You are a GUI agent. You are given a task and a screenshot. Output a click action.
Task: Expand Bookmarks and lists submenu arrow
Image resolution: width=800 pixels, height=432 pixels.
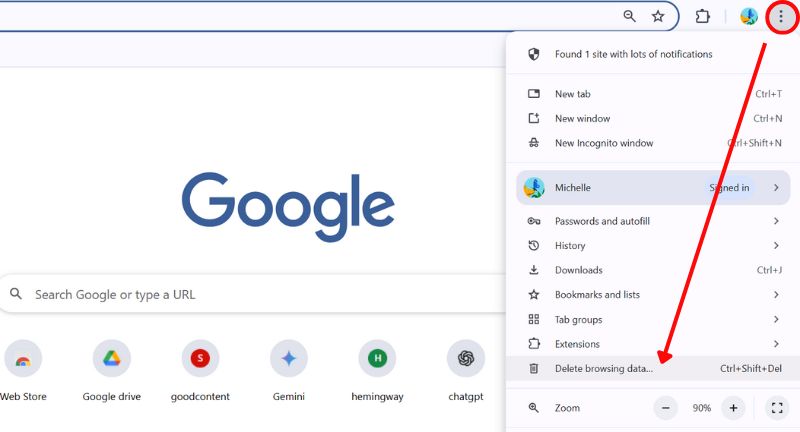tap(776, 294)
